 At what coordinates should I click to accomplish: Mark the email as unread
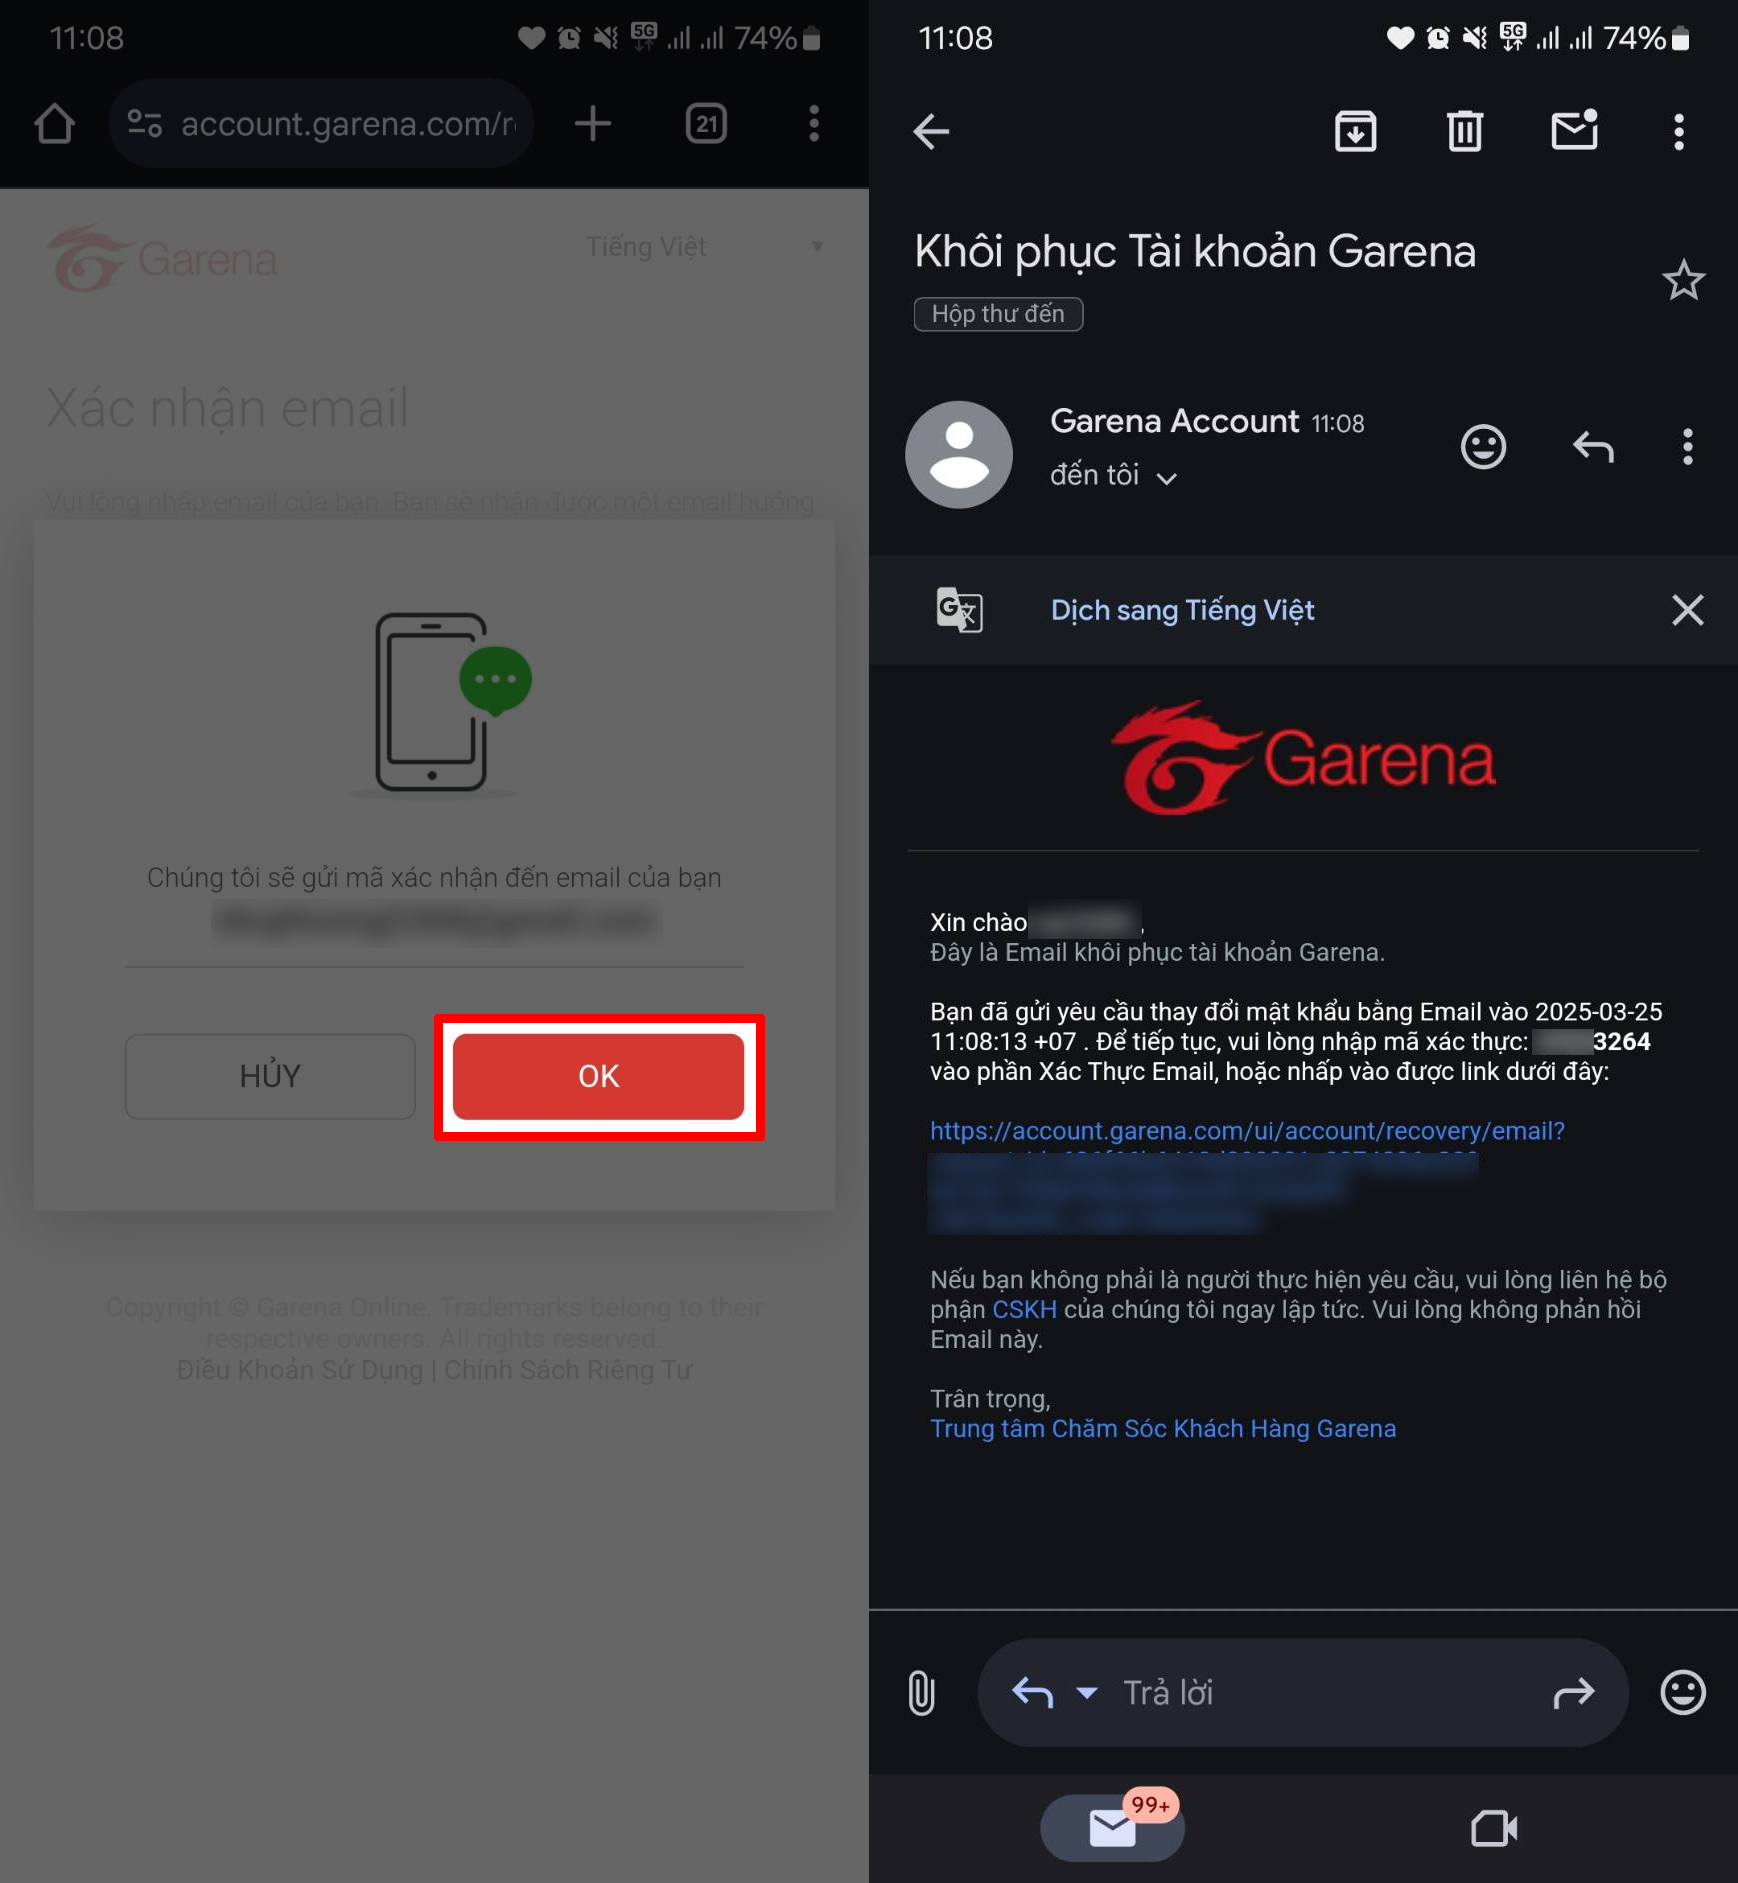pyautogui.click(x=1574, y=131)
